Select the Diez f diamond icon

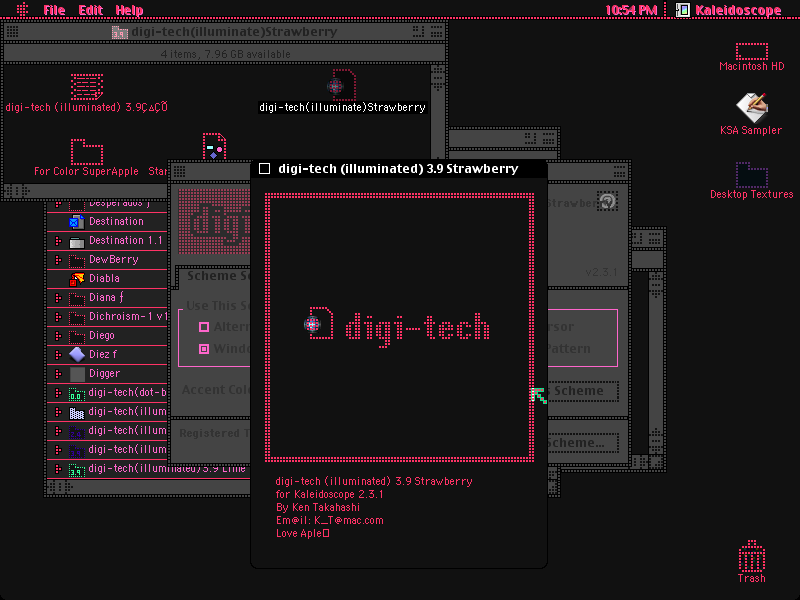pyautogui.click(x=77, y=355)
